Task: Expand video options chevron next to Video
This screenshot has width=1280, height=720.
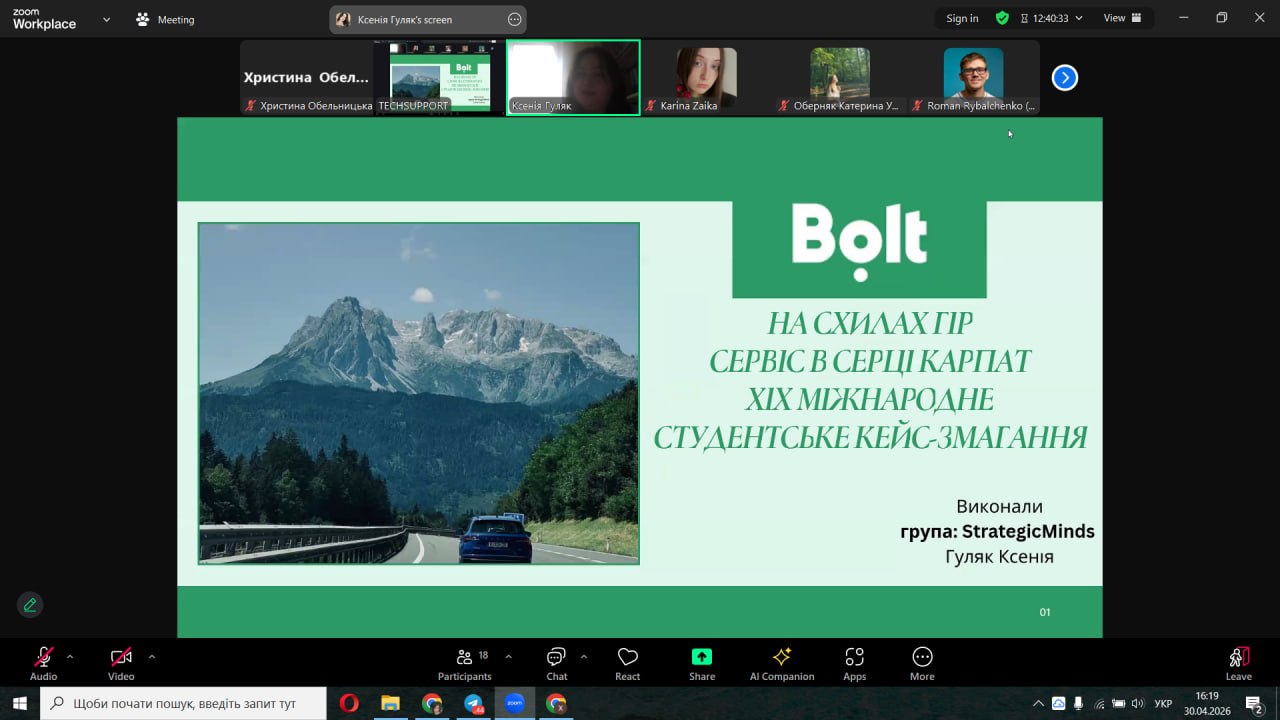Action: tap(152, 657)
